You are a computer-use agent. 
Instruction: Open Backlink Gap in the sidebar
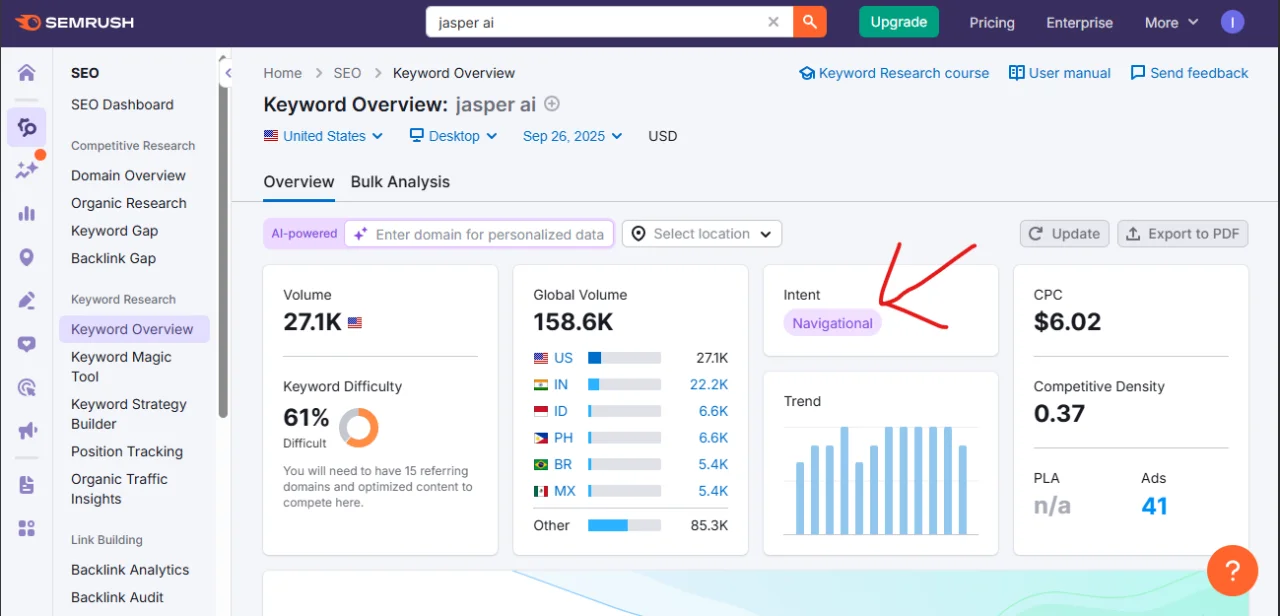click(x=113, y=258)
